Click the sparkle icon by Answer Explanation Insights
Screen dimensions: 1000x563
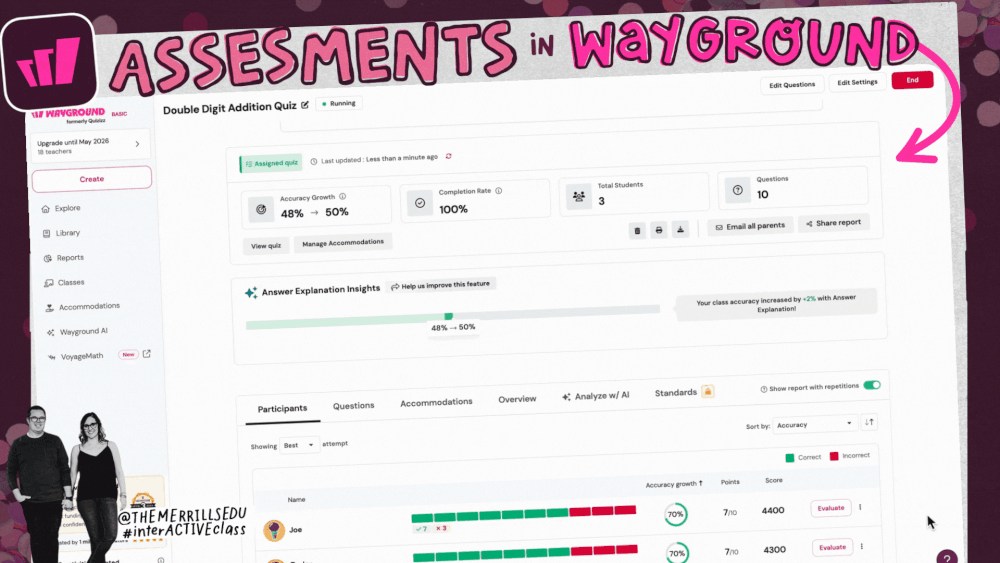click(251, 293)
